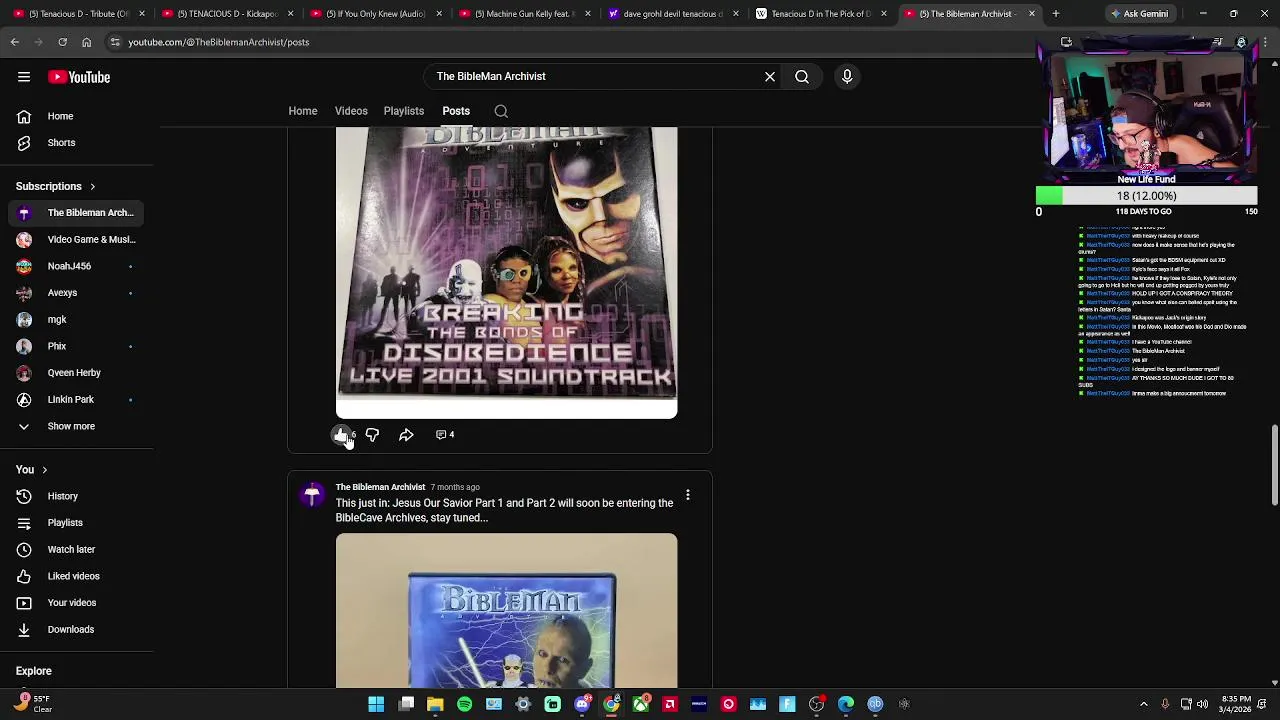
Task: Expand the Subscriptions section
Action: (x=56, y=186)
